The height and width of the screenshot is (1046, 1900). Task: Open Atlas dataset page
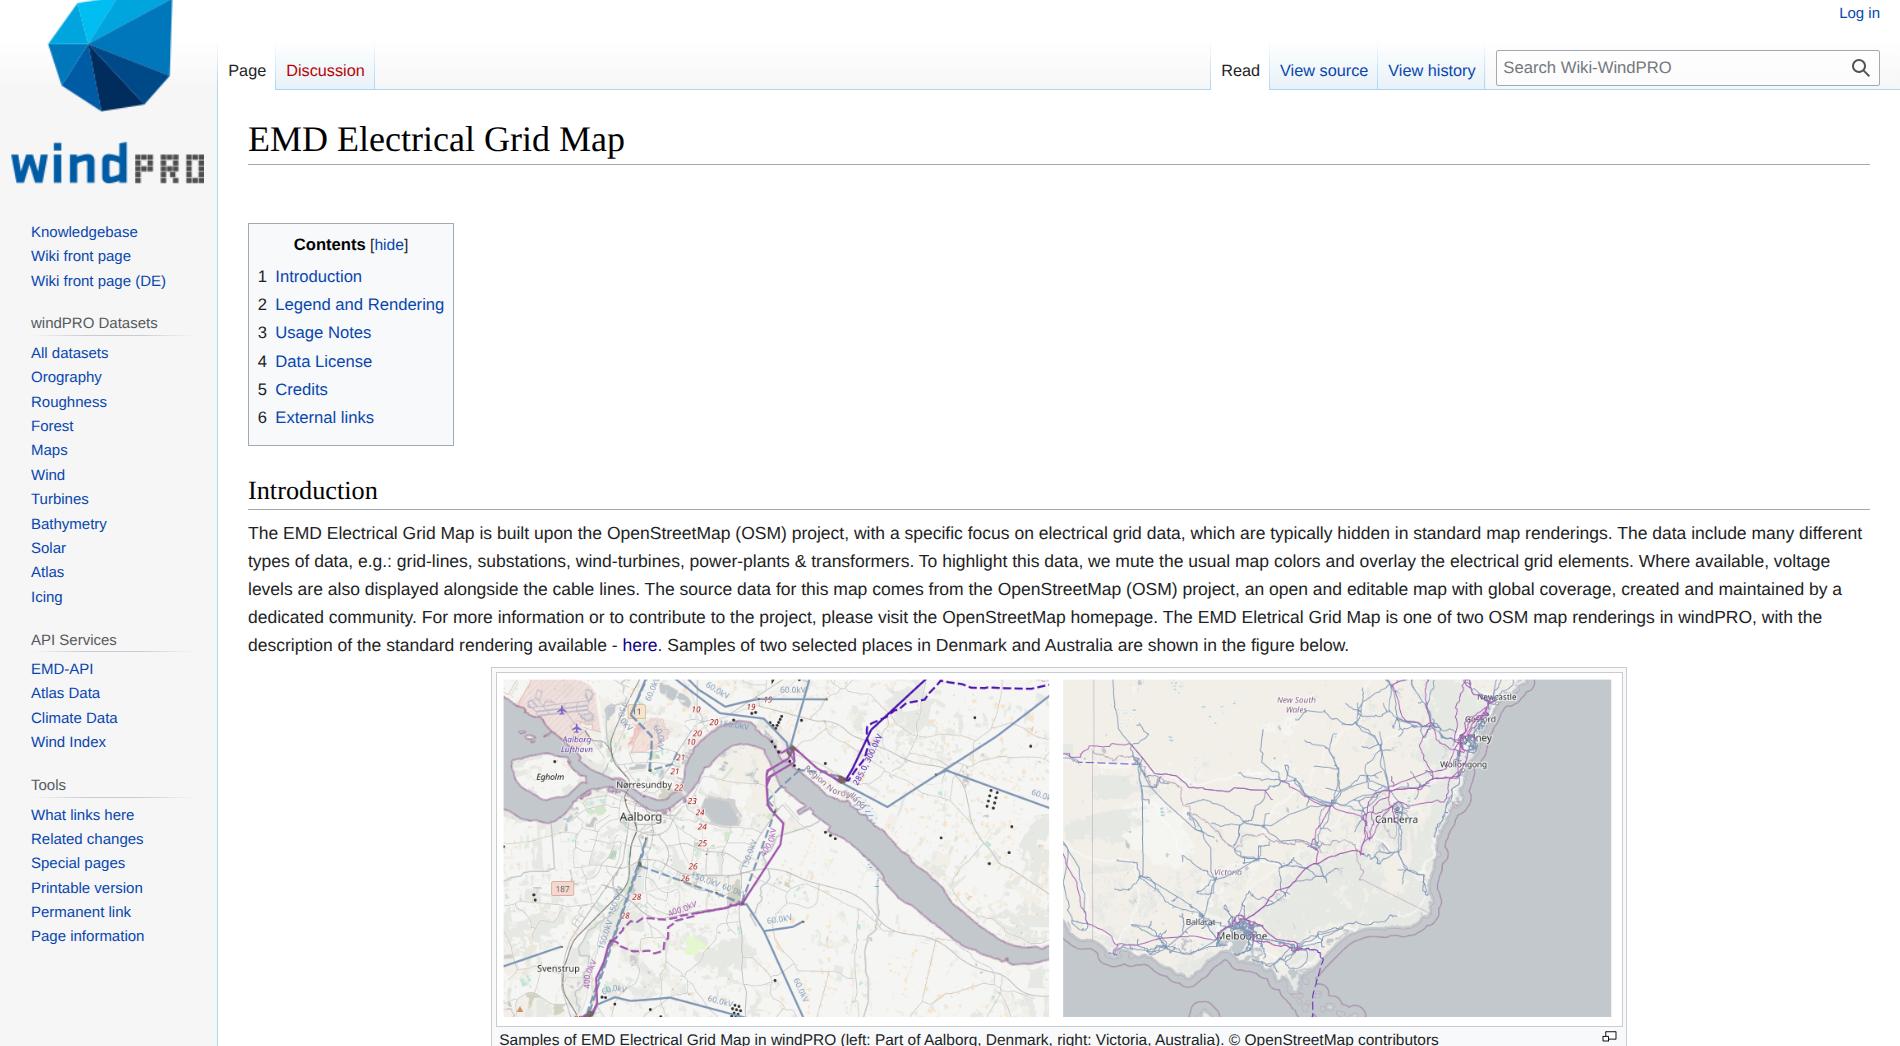[47, 572]
